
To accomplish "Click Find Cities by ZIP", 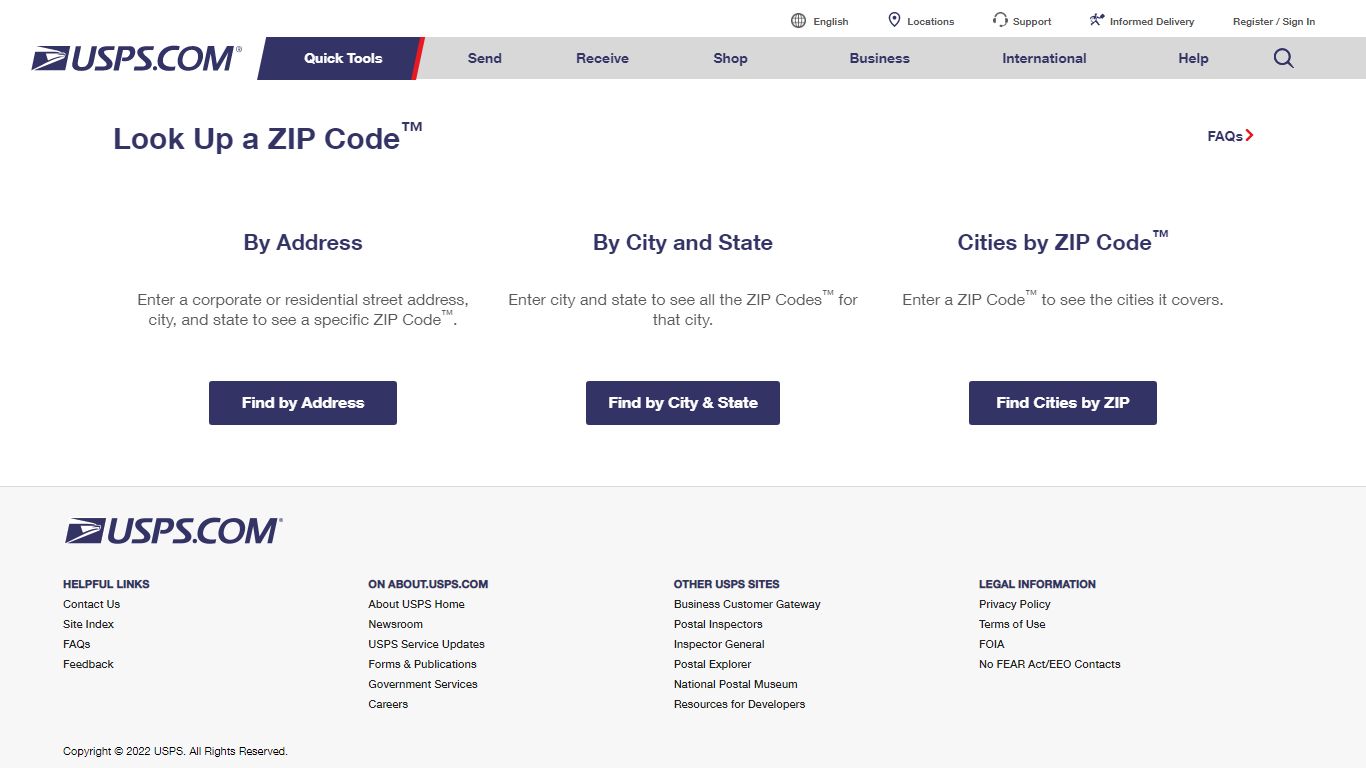I will tap(1062, 402).
